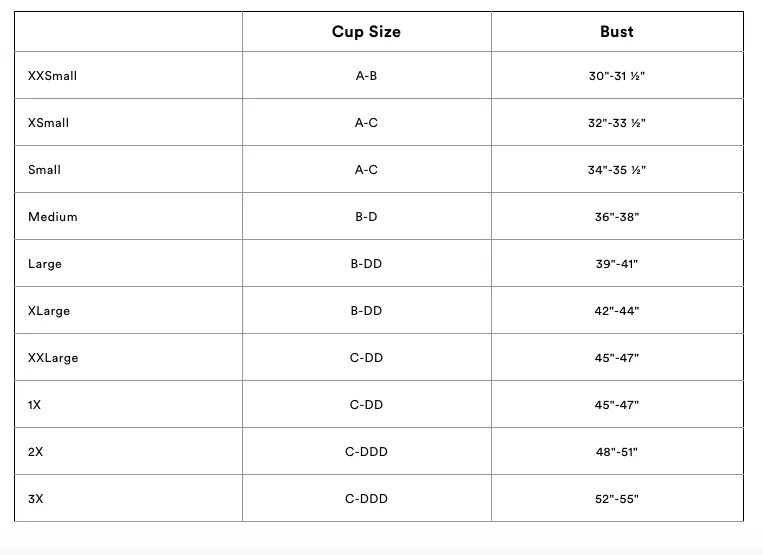The height and width of the screenshot is (555, 763).
Task: Select the Large size row label
Action: [x=45, y=264]
